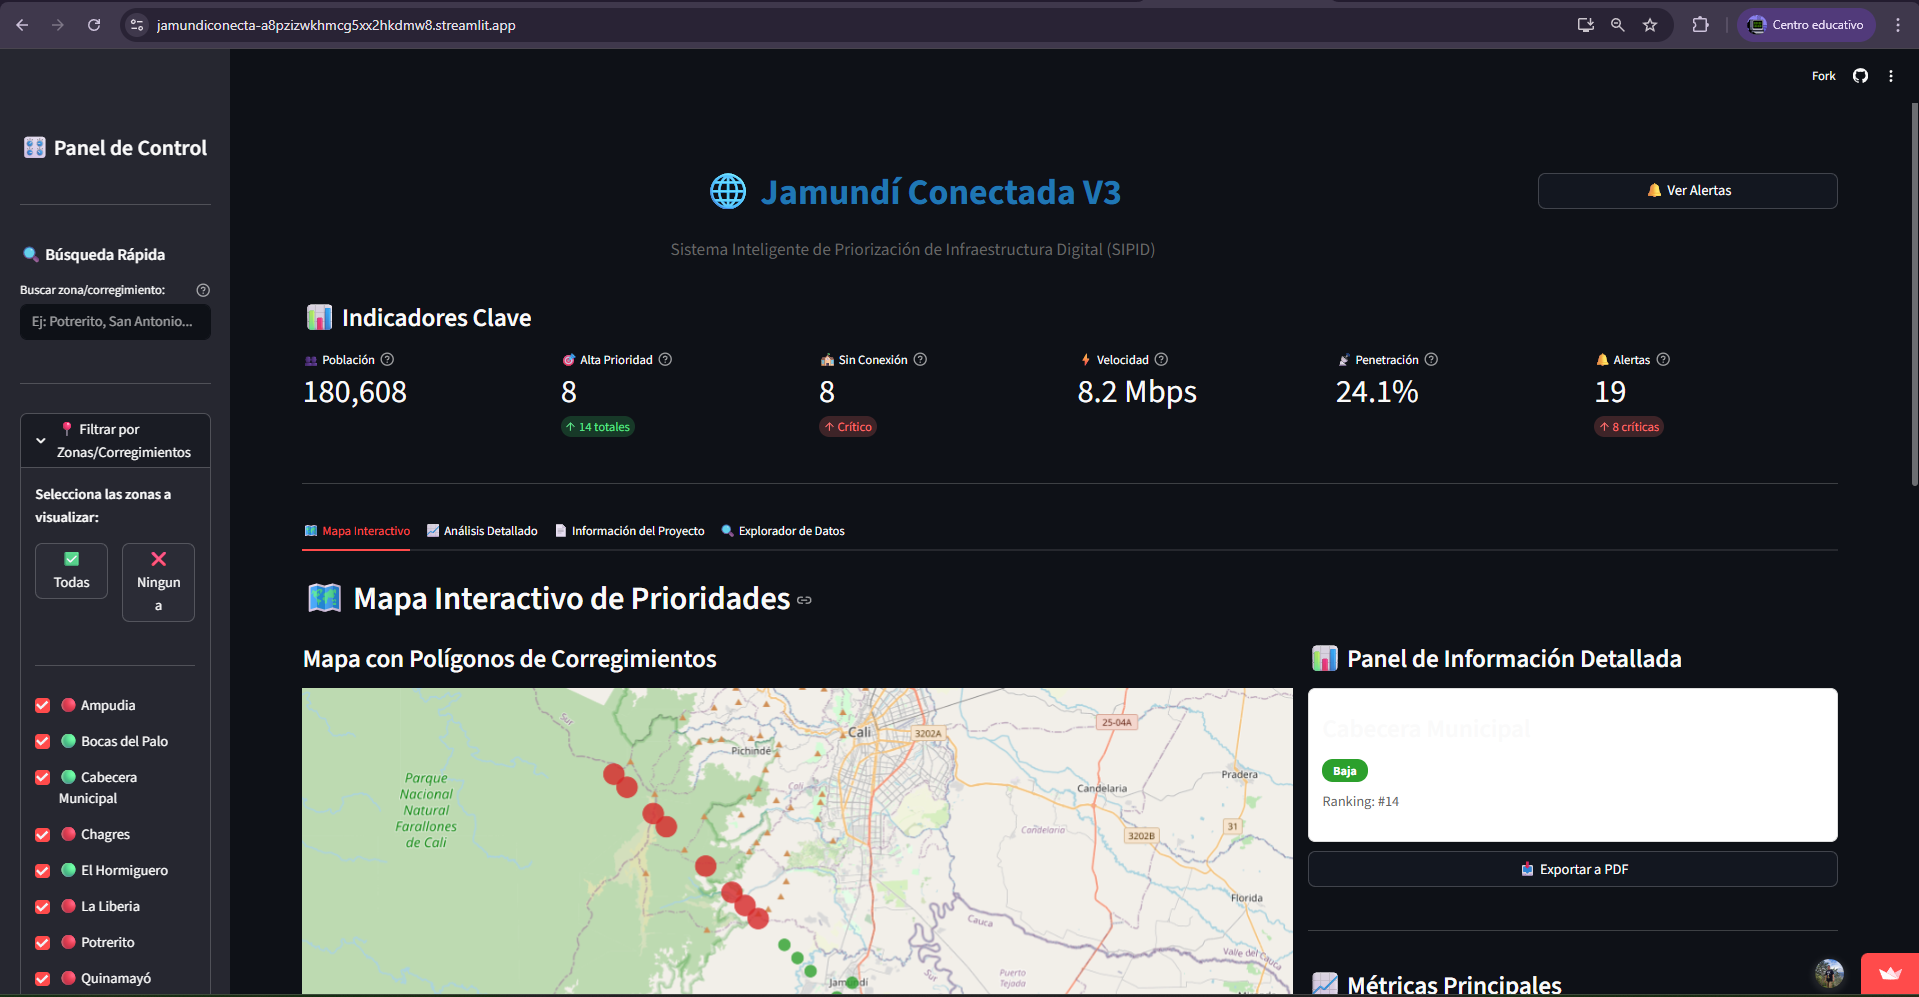
Task: Open the Streamlit three-dot menu
Action: click(x=1890, y=76)
